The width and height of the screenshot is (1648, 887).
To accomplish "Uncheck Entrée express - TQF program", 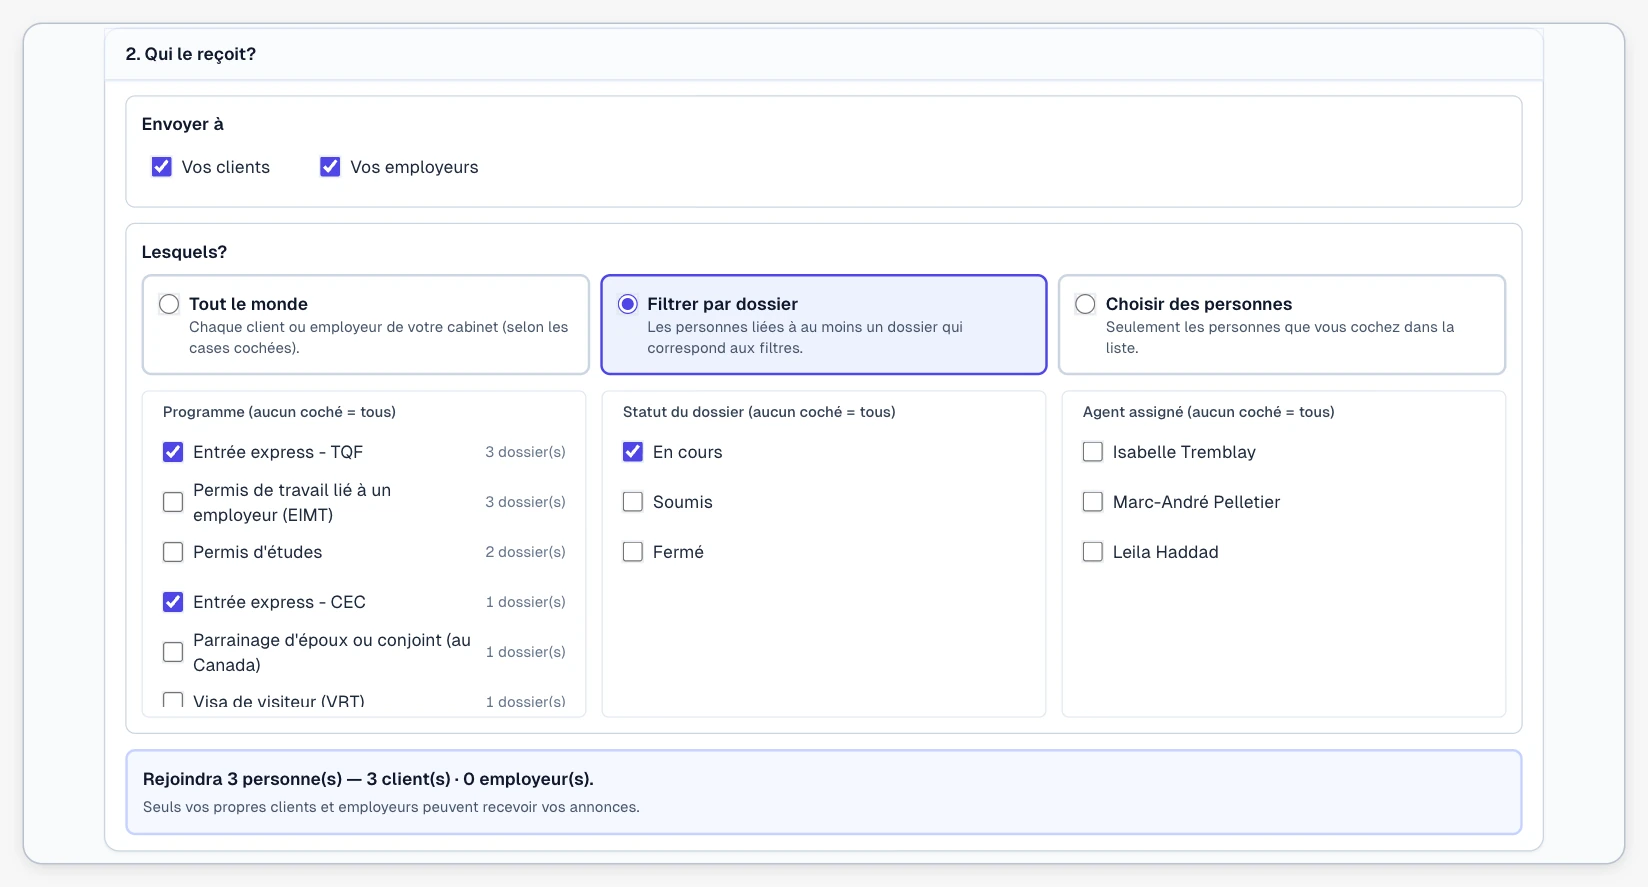I will [x=173, y=452].
